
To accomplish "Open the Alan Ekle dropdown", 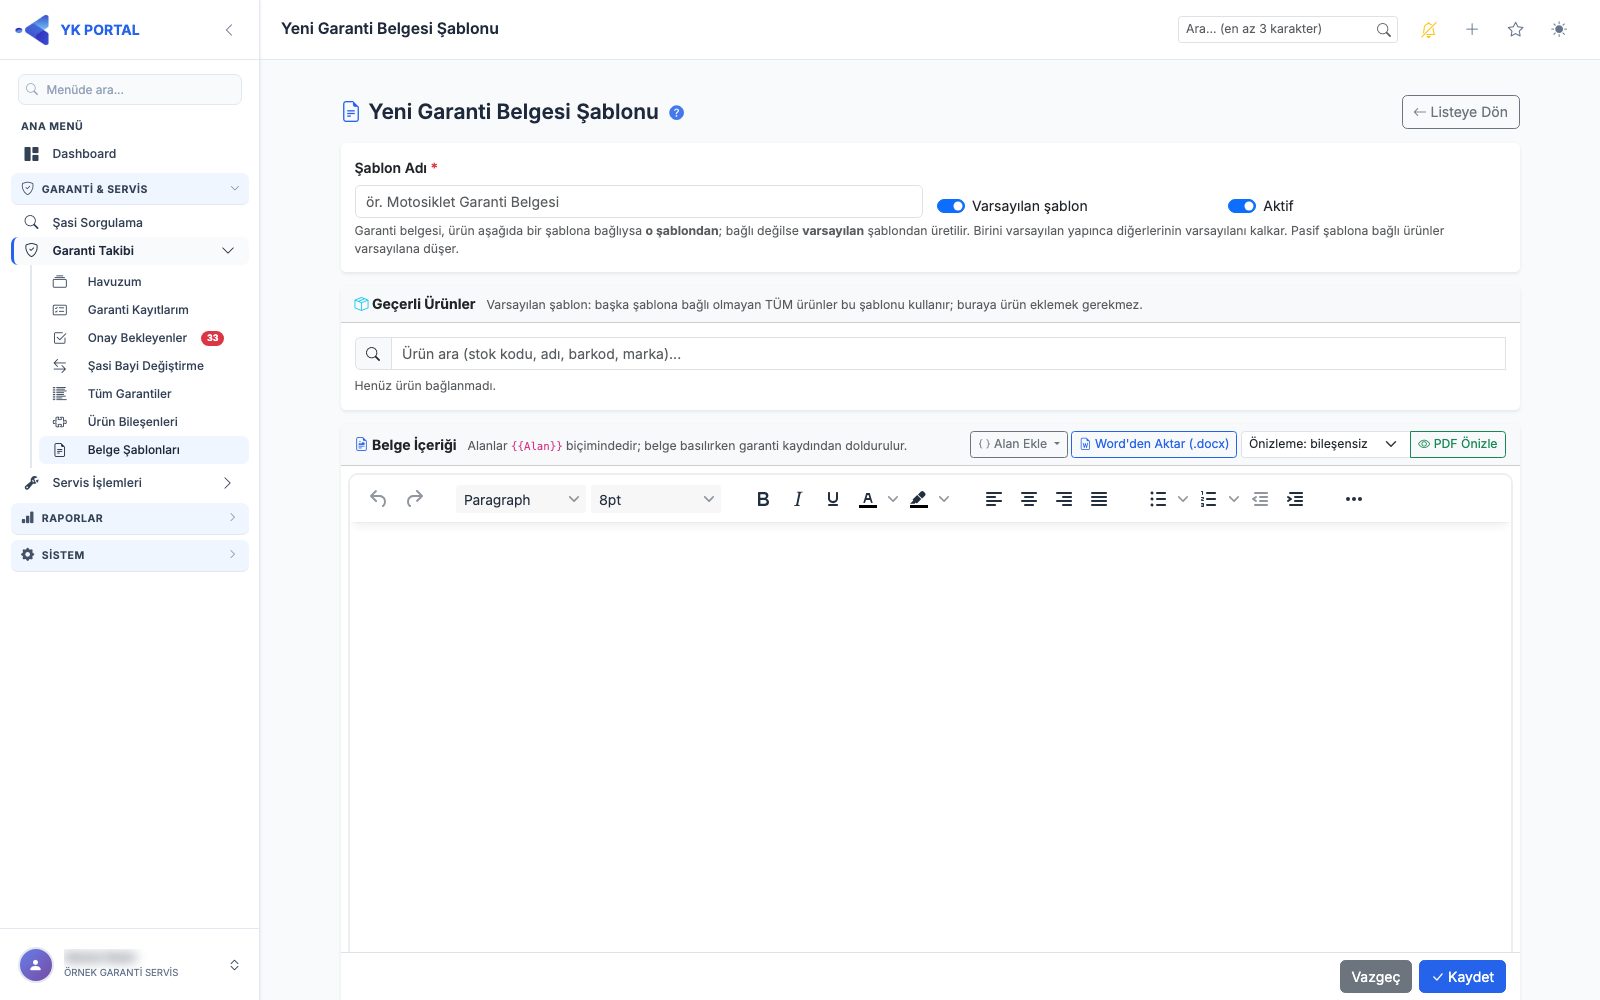I will click(1019, 444).
